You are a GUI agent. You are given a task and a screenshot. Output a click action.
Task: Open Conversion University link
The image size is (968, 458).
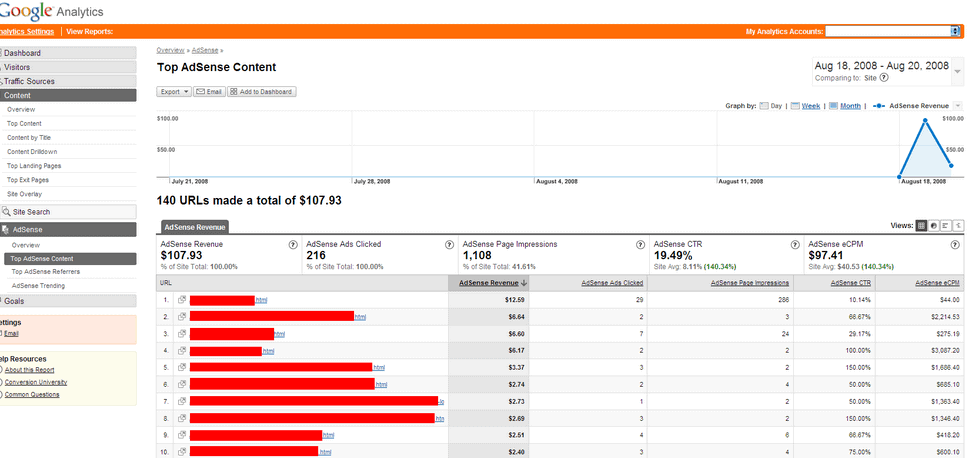click(36, 383)
